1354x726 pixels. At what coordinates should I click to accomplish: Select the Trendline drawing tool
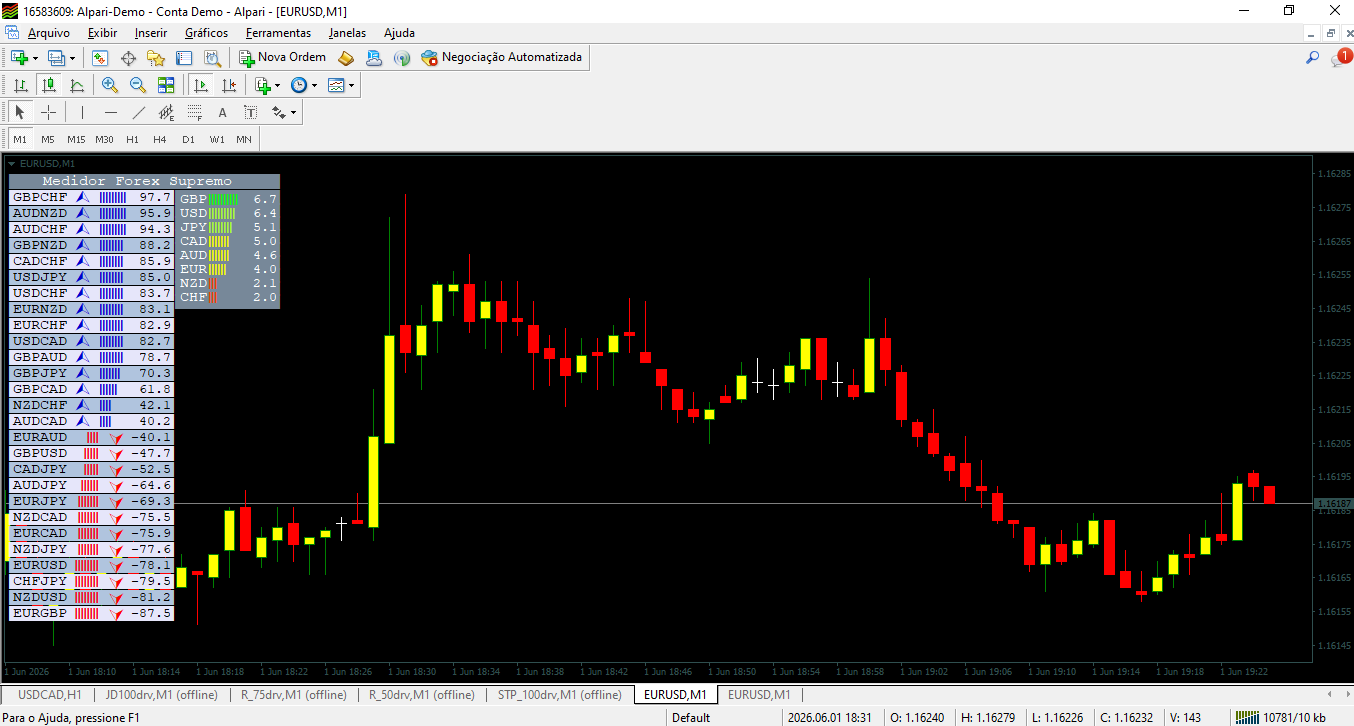click(139, 113)
